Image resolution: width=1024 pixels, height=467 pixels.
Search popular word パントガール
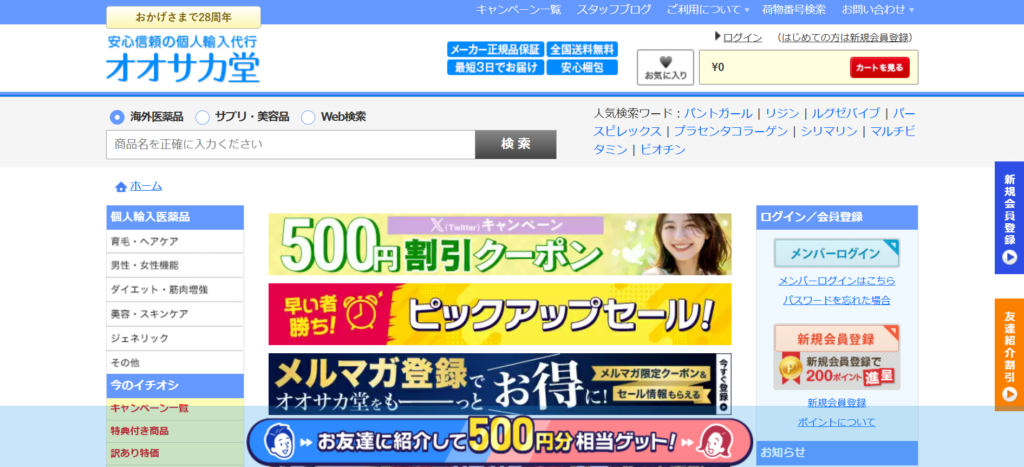click(x=718, y=113)
